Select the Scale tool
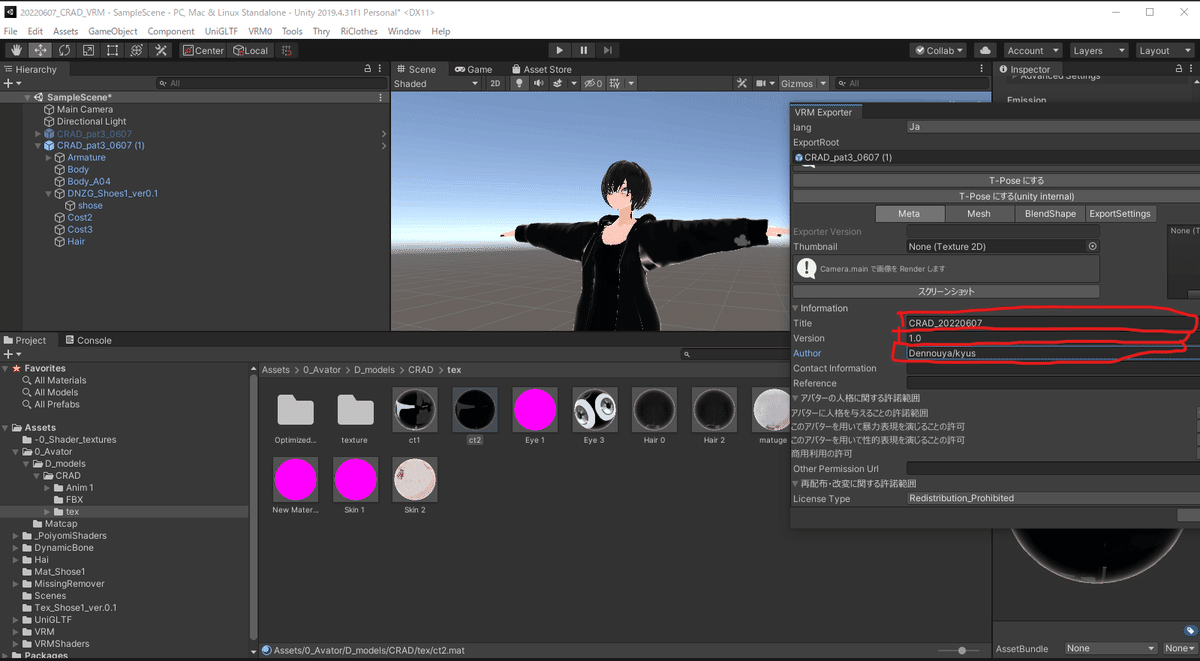 89,50
